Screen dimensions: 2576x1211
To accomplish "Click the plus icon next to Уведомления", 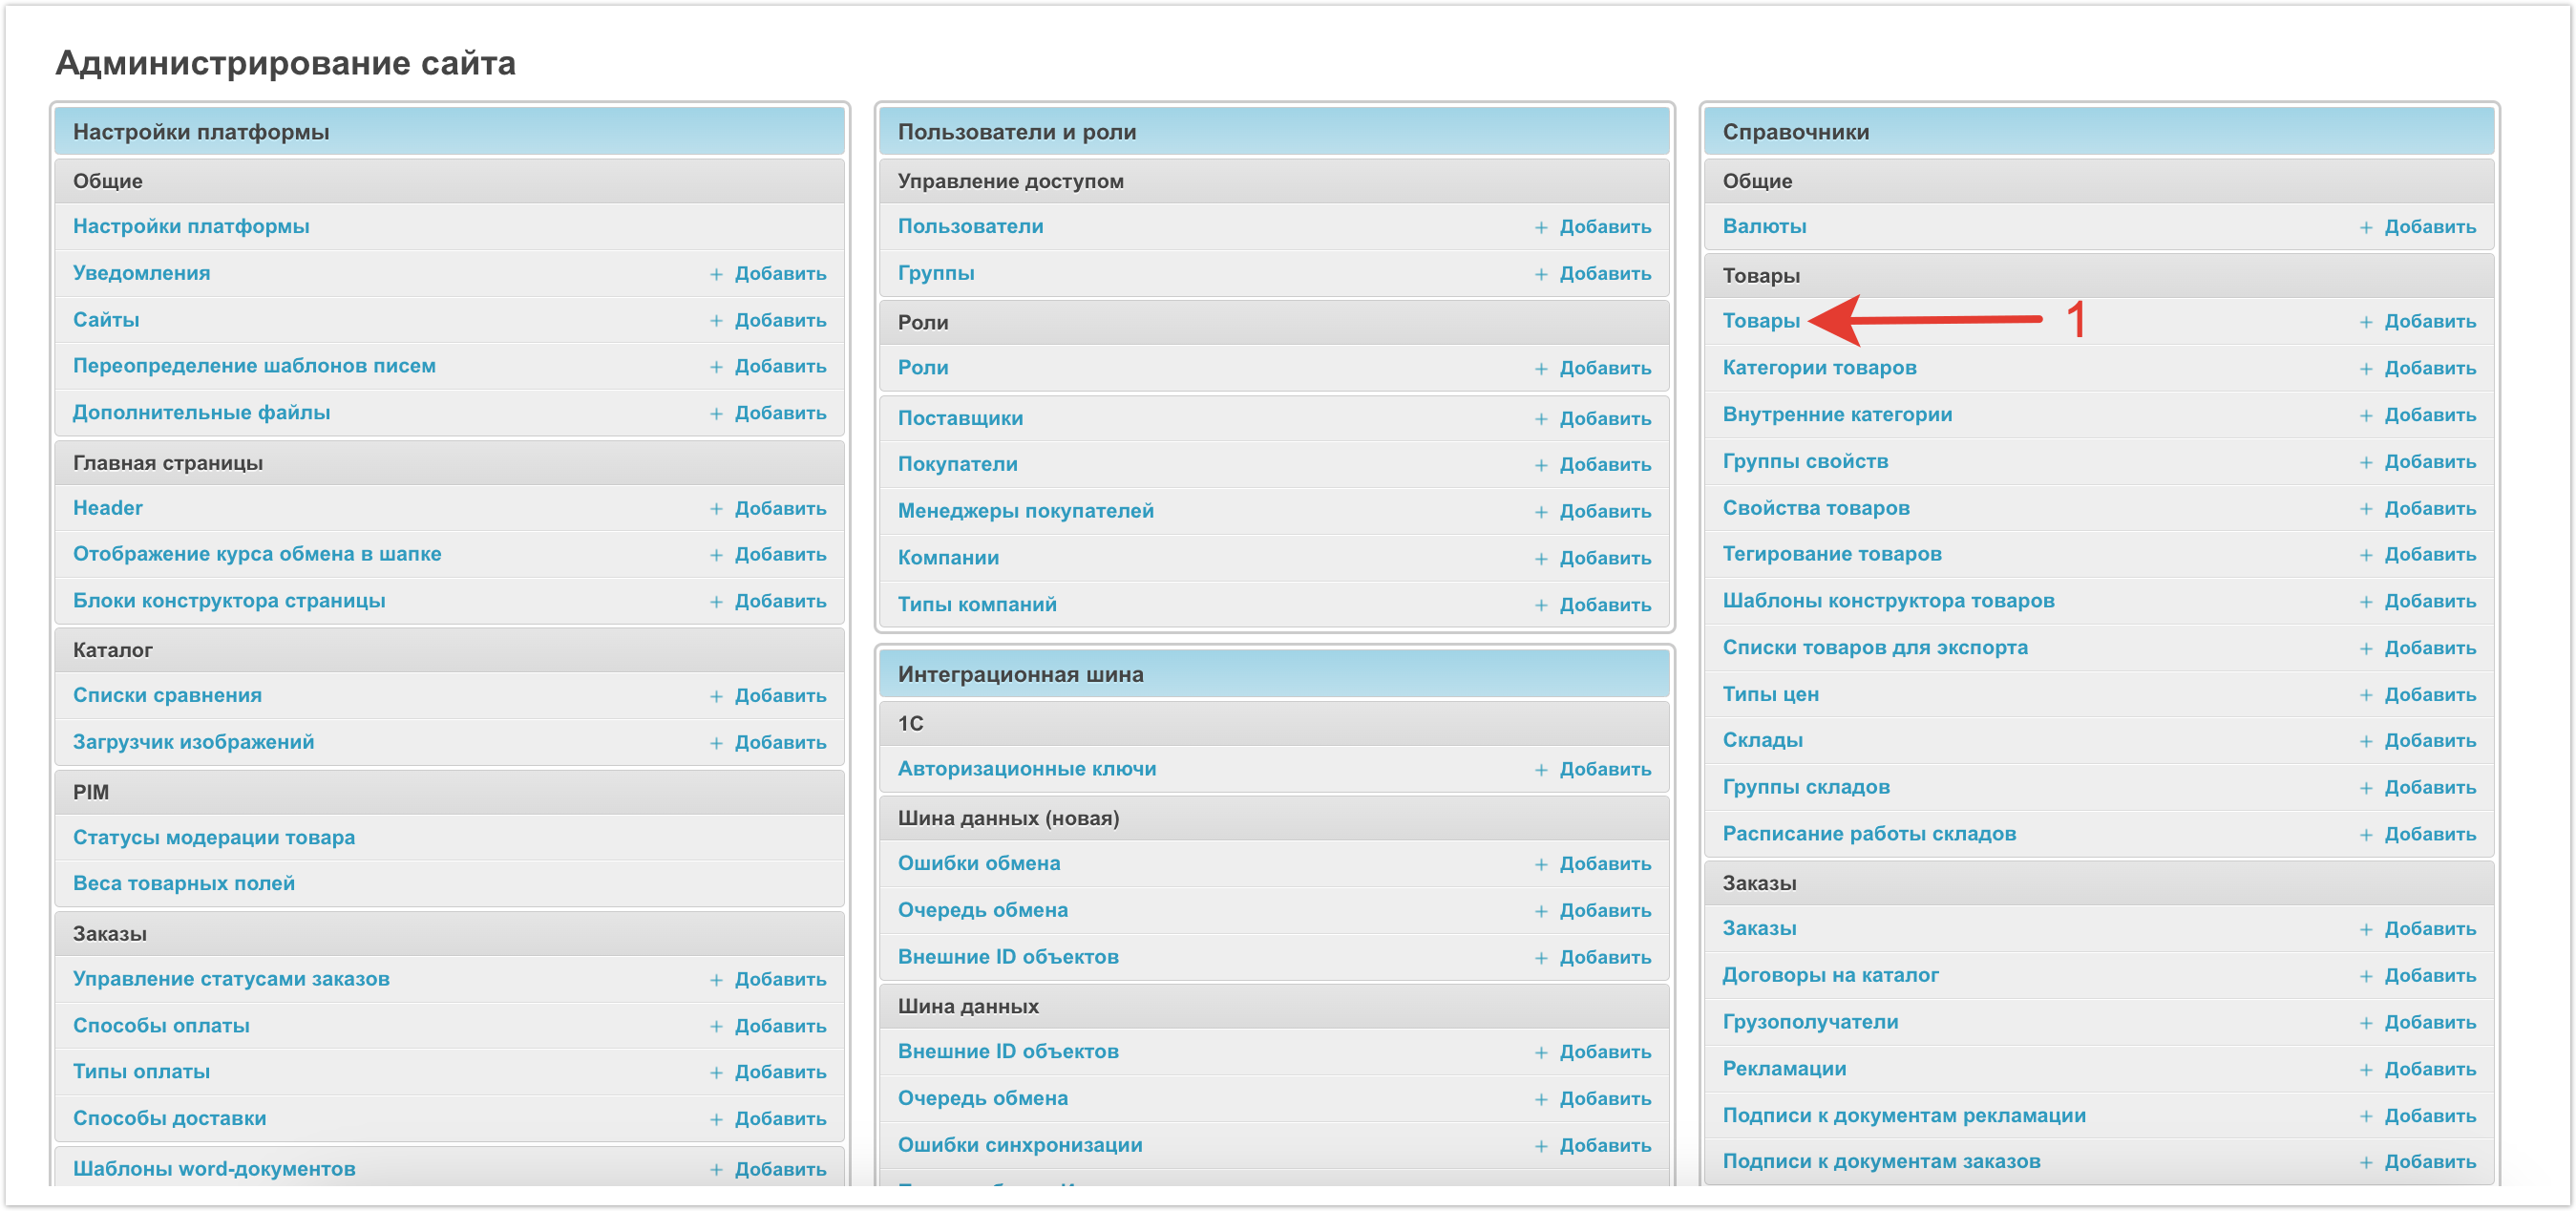I will pos(716,274).
